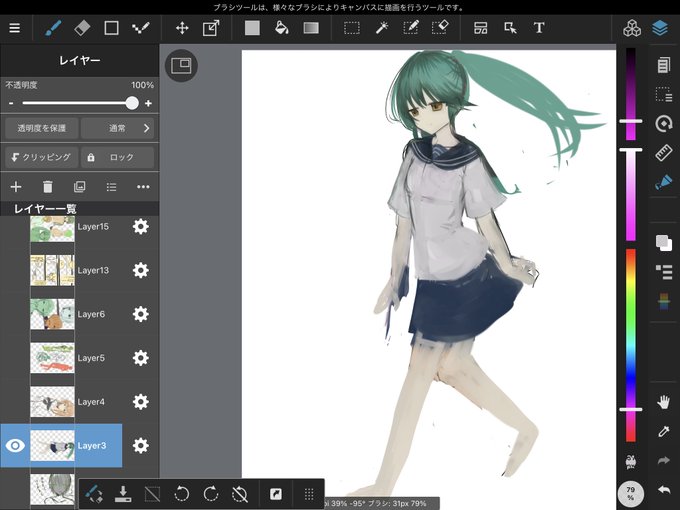The height and width of the screenshot is (510, 680).
Task: Click the Redo arrow
Action: [664, 460]
